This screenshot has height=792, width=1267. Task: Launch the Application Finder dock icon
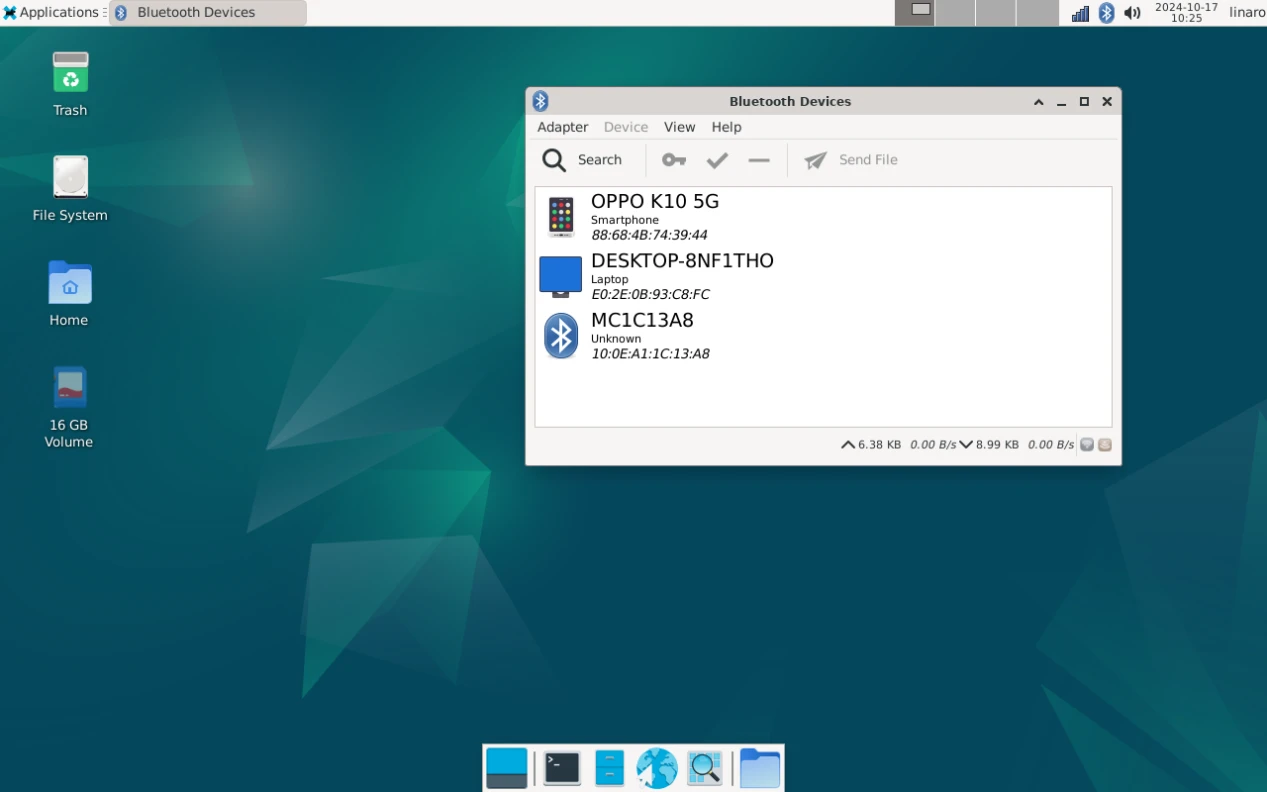tap(705, 768)
